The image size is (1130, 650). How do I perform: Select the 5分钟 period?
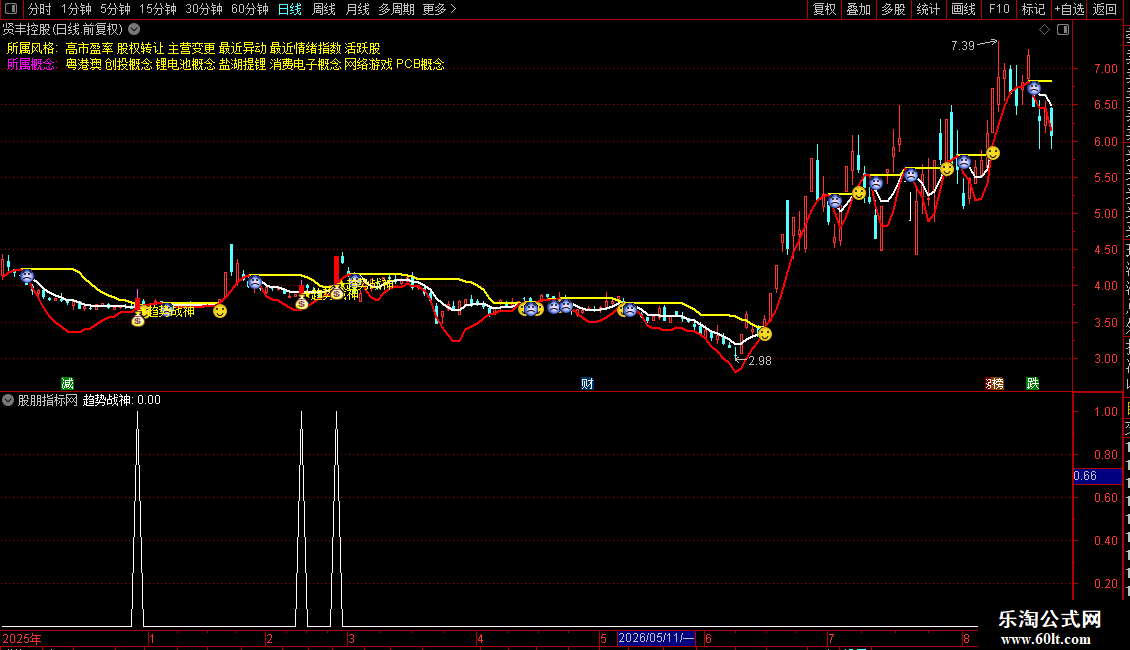pos(115,9)
